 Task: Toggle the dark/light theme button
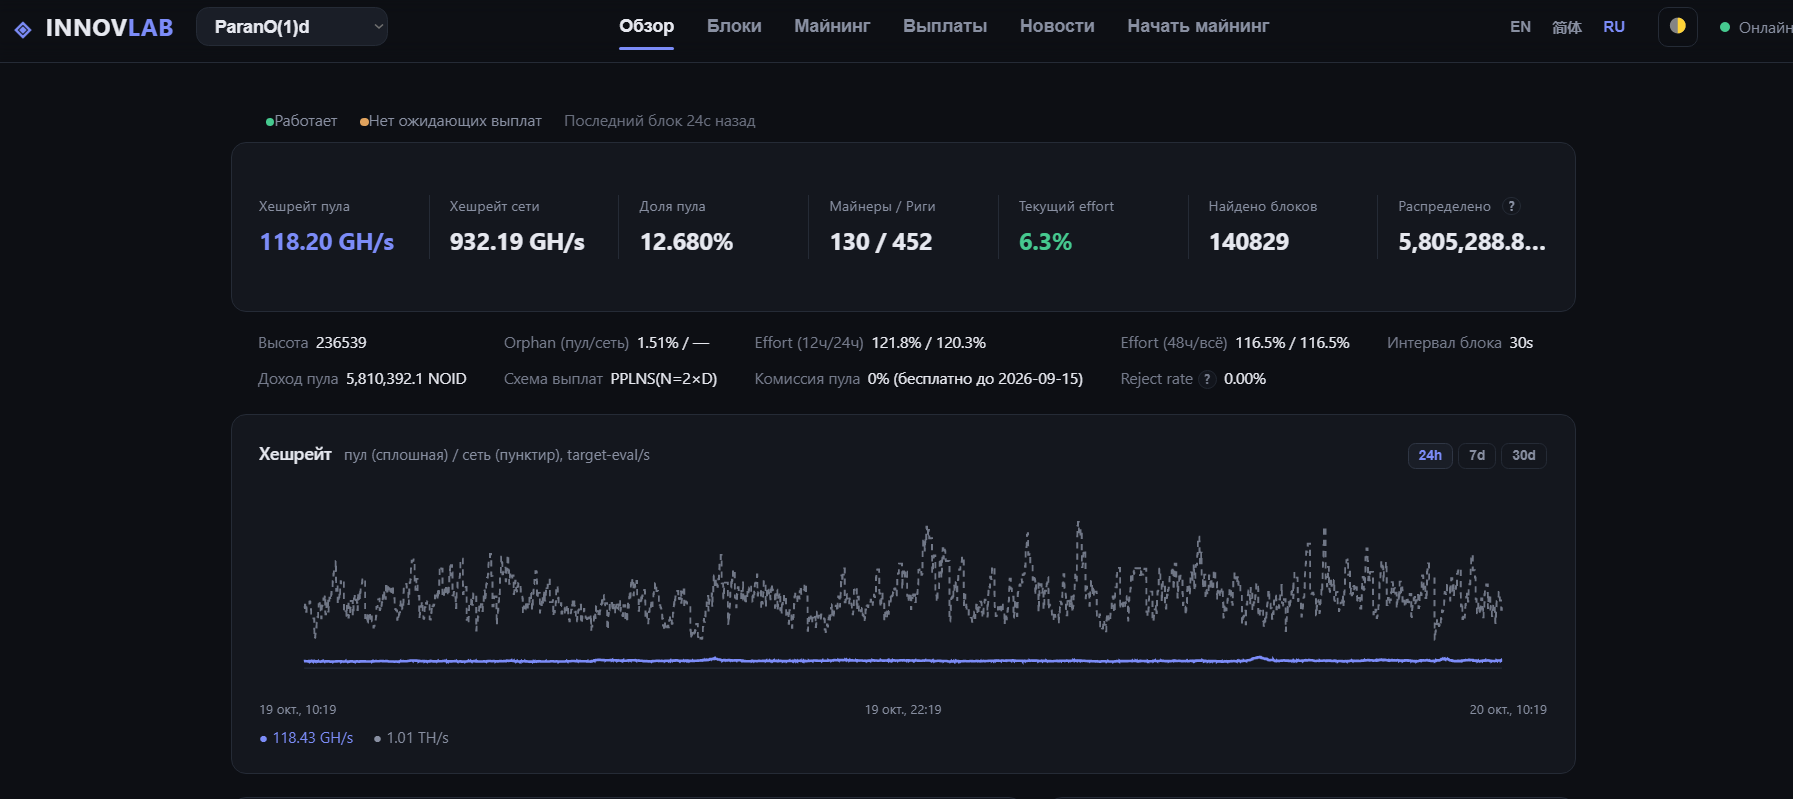pyautogui.click(x=1678, y=27)
